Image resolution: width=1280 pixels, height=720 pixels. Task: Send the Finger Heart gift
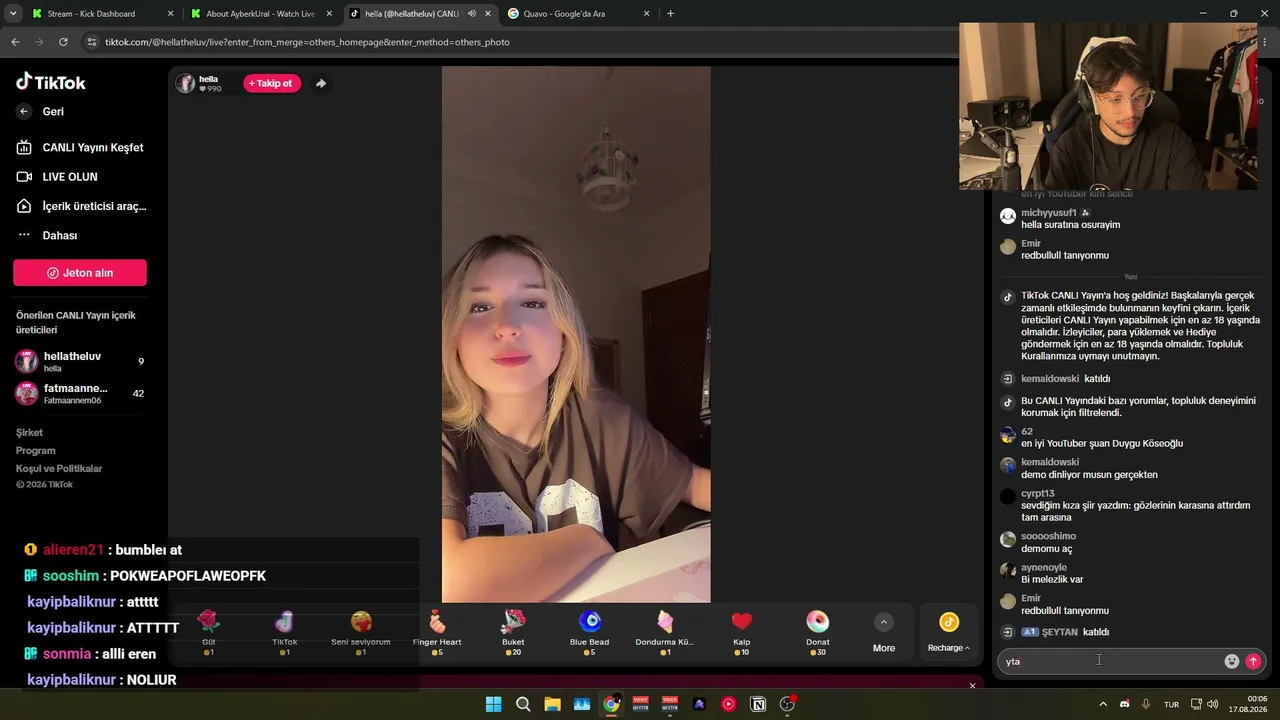pos(437,634)
